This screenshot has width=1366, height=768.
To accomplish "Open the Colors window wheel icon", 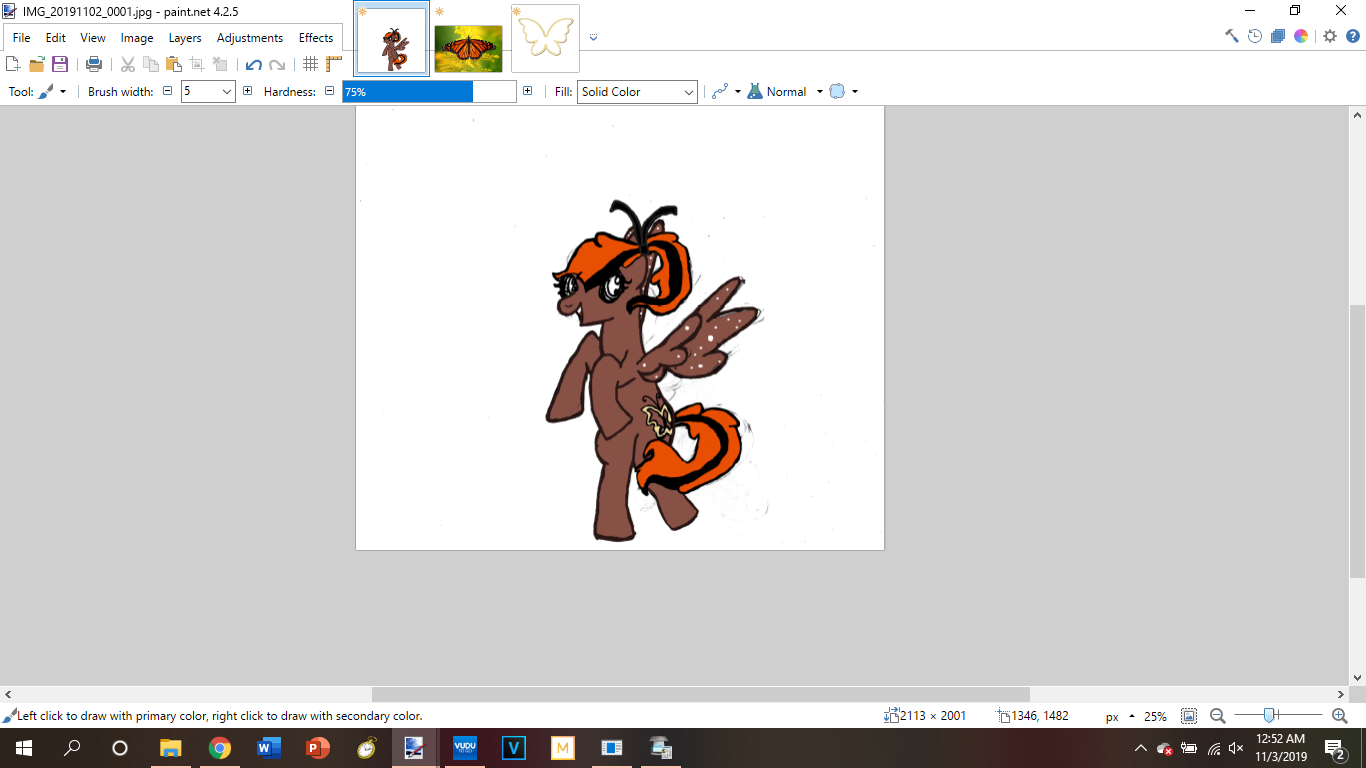I will 1301,36.
